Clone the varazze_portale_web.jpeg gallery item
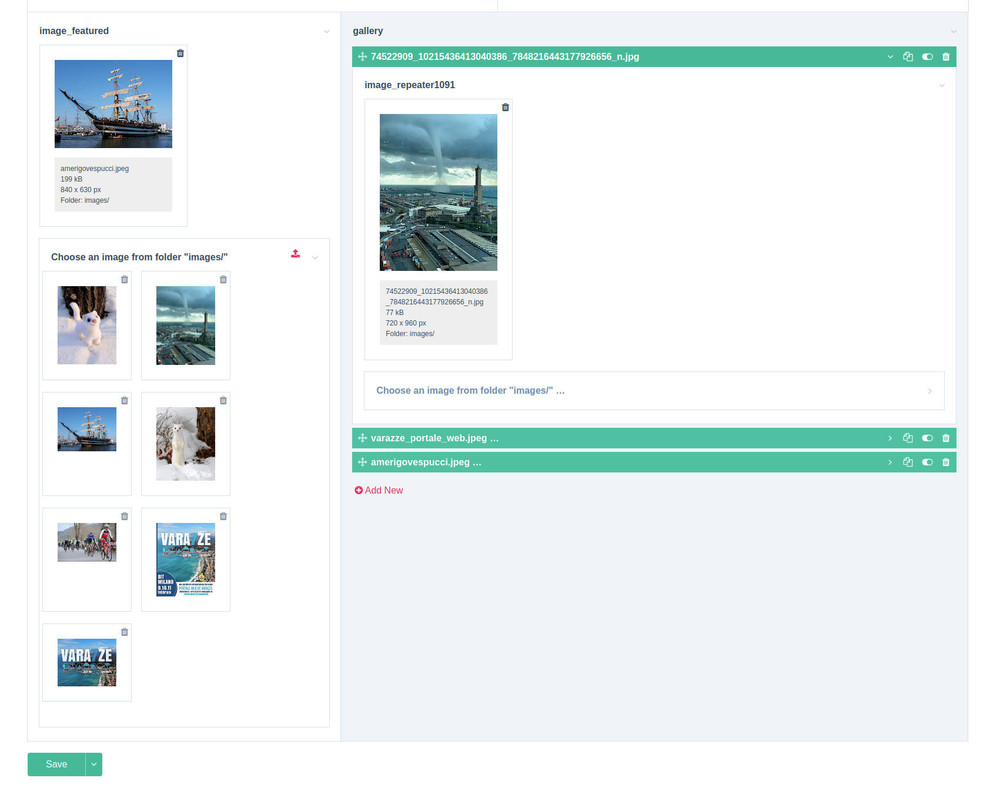 908,438
